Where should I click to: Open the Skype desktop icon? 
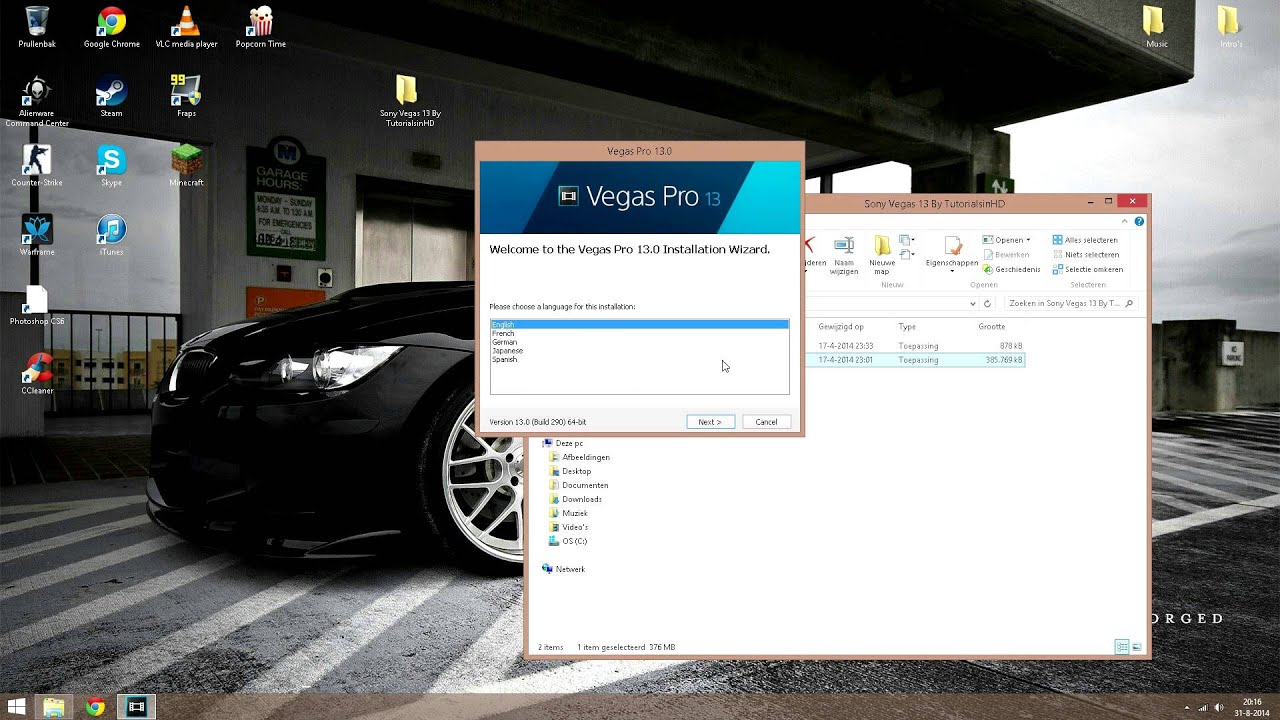111,166
